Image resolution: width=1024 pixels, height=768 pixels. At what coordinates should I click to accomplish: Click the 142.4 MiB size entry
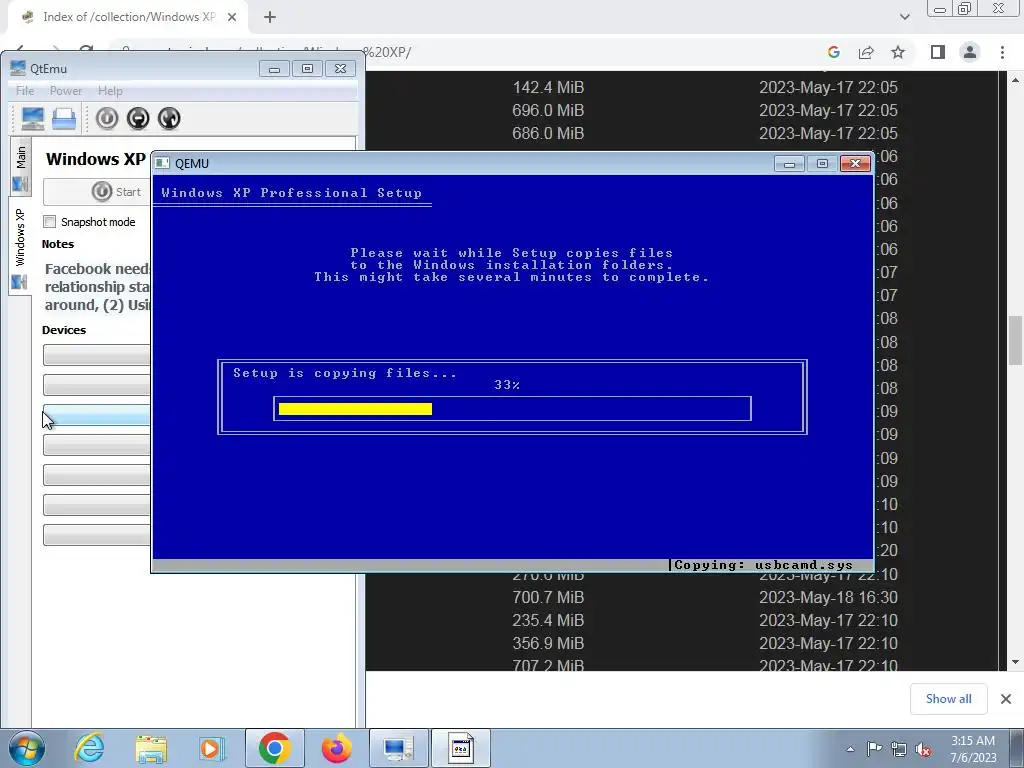pos(548,88)
